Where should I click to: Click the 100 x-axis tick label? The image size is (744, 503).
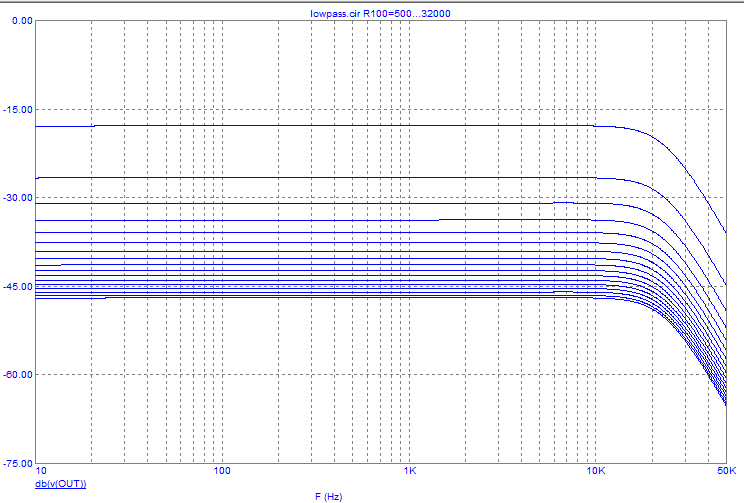[222, 472]
